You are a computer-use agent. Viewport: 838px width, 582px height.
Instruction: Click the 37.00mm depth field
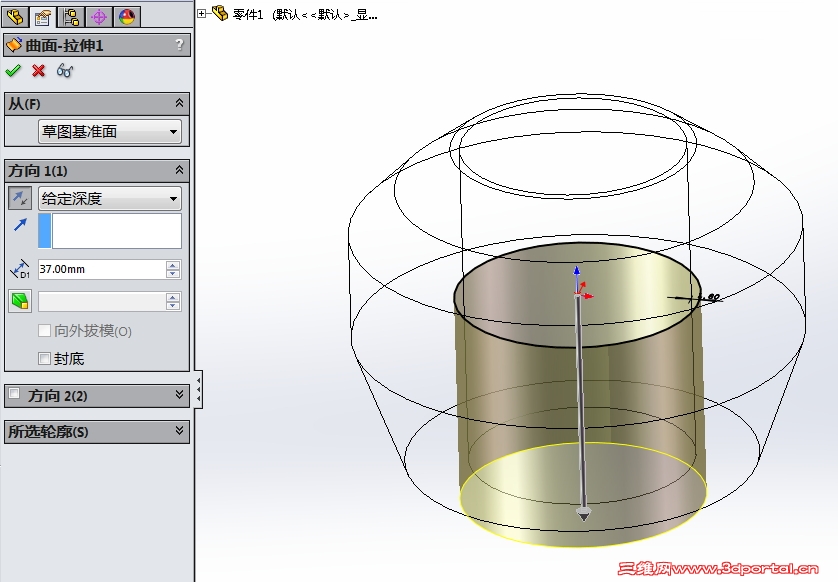pyautogui.click(x=102, y=269)
